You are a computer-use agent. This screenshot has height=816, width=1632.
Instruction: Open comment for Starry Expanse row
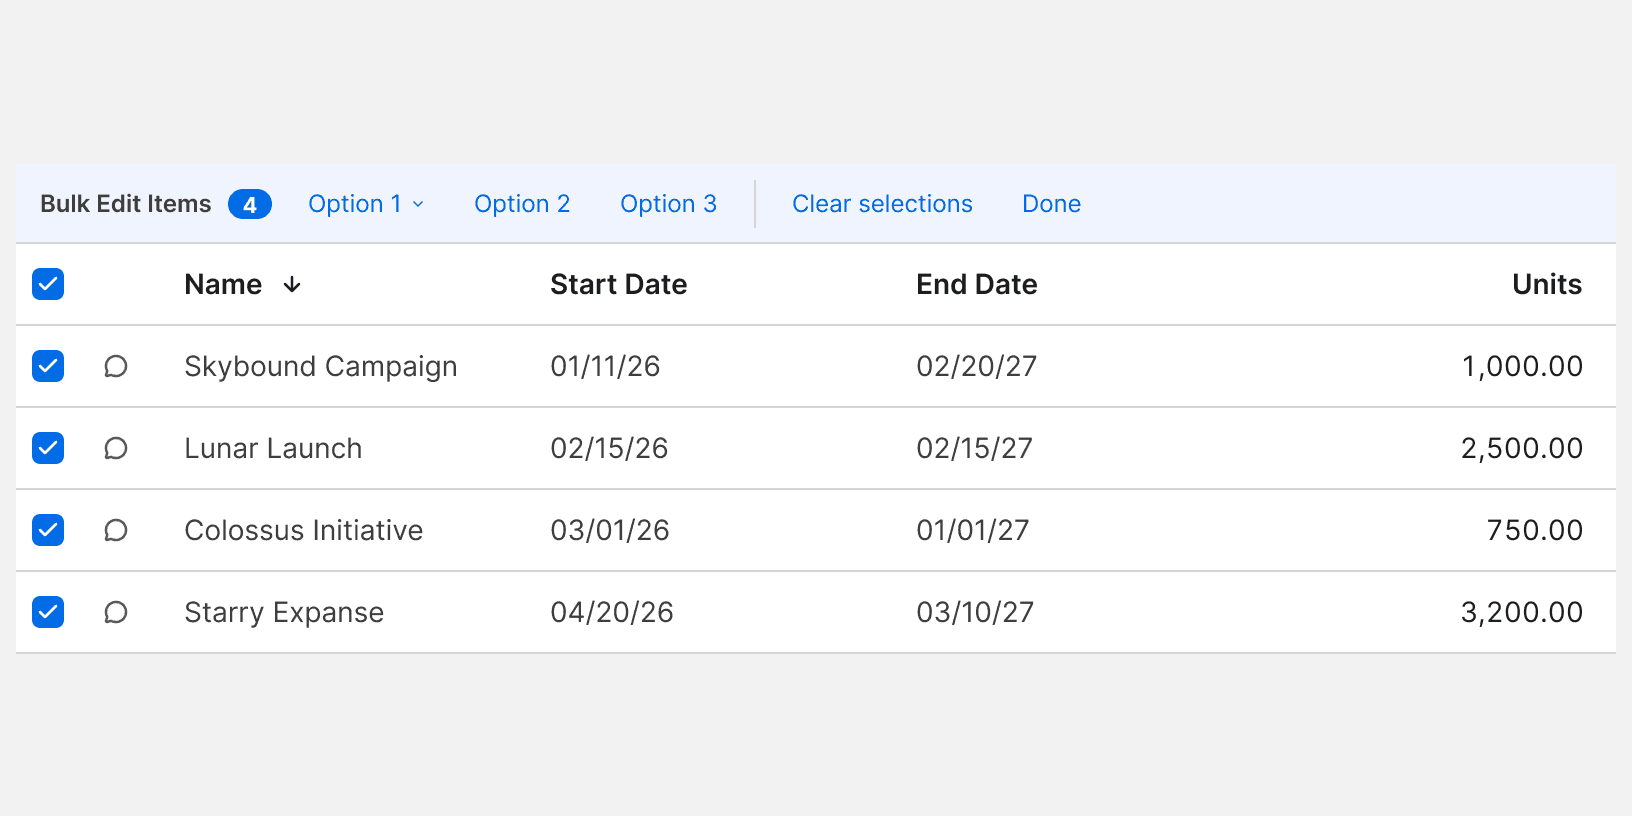[x=116, y=612]
